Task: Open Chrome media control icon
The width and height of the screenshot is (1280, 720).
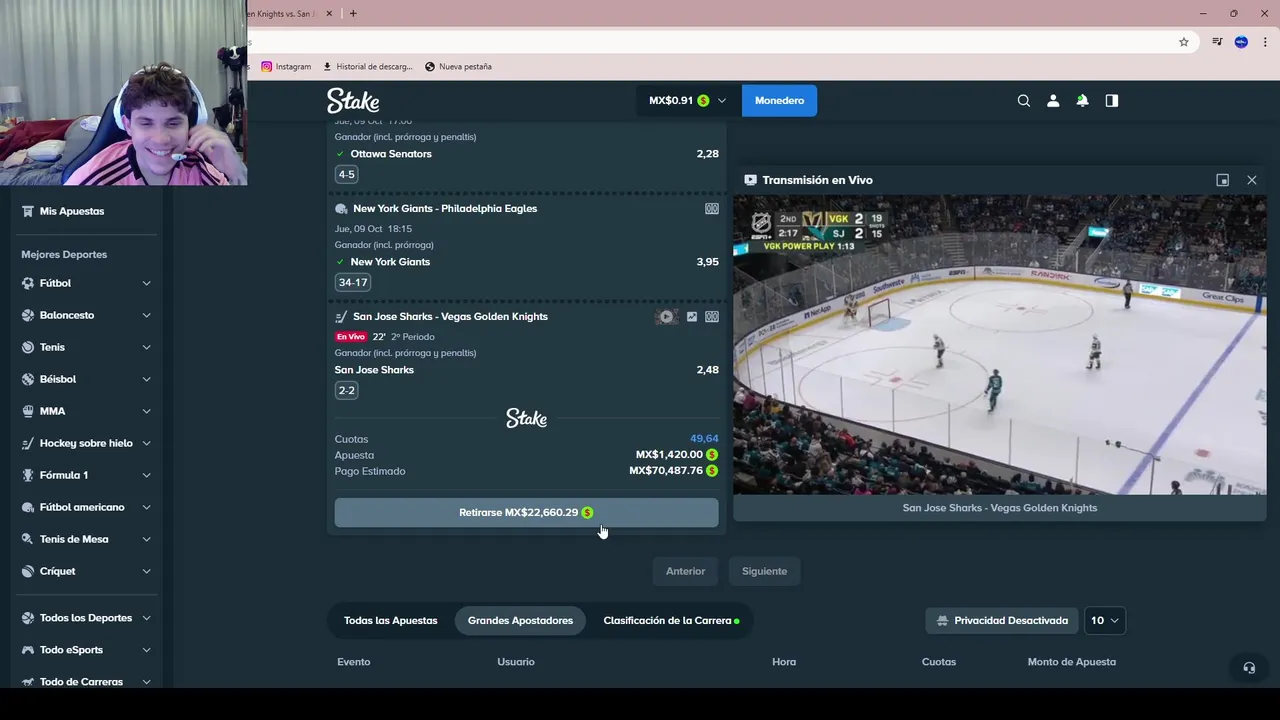Action: [x=1217, y=42]
